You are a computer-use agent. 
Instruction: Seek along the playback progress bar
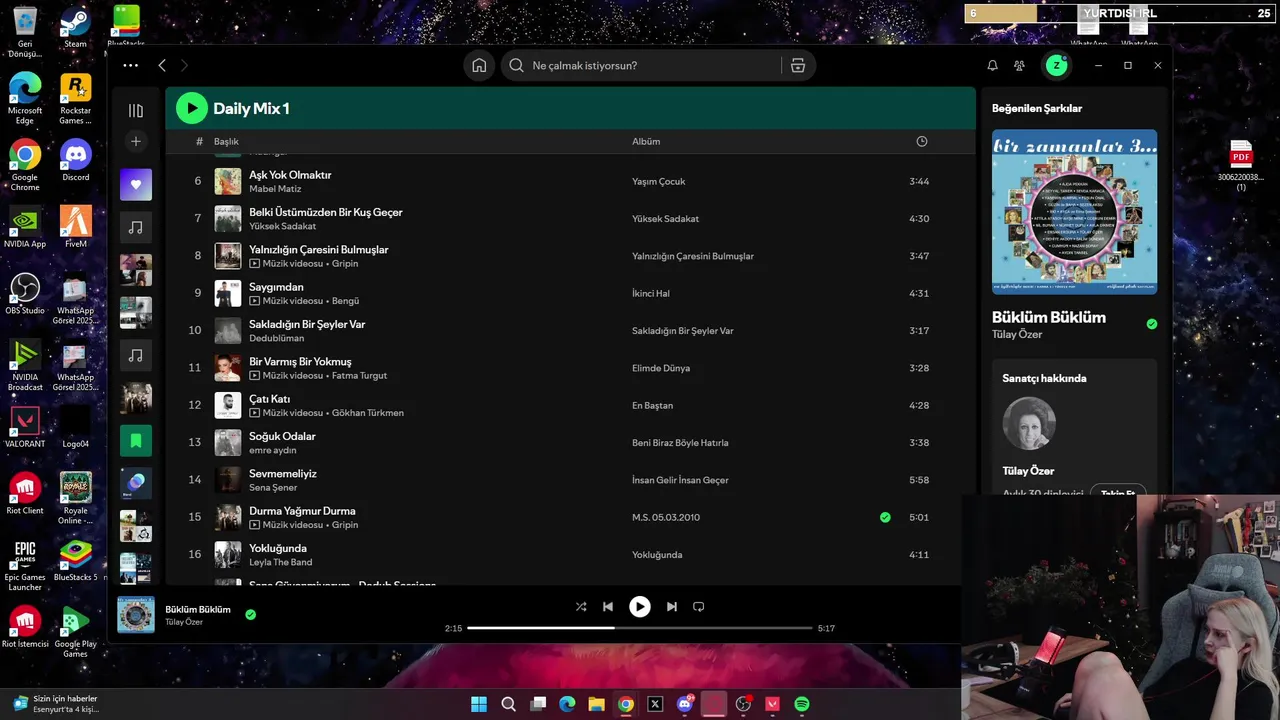coord(640,628)
